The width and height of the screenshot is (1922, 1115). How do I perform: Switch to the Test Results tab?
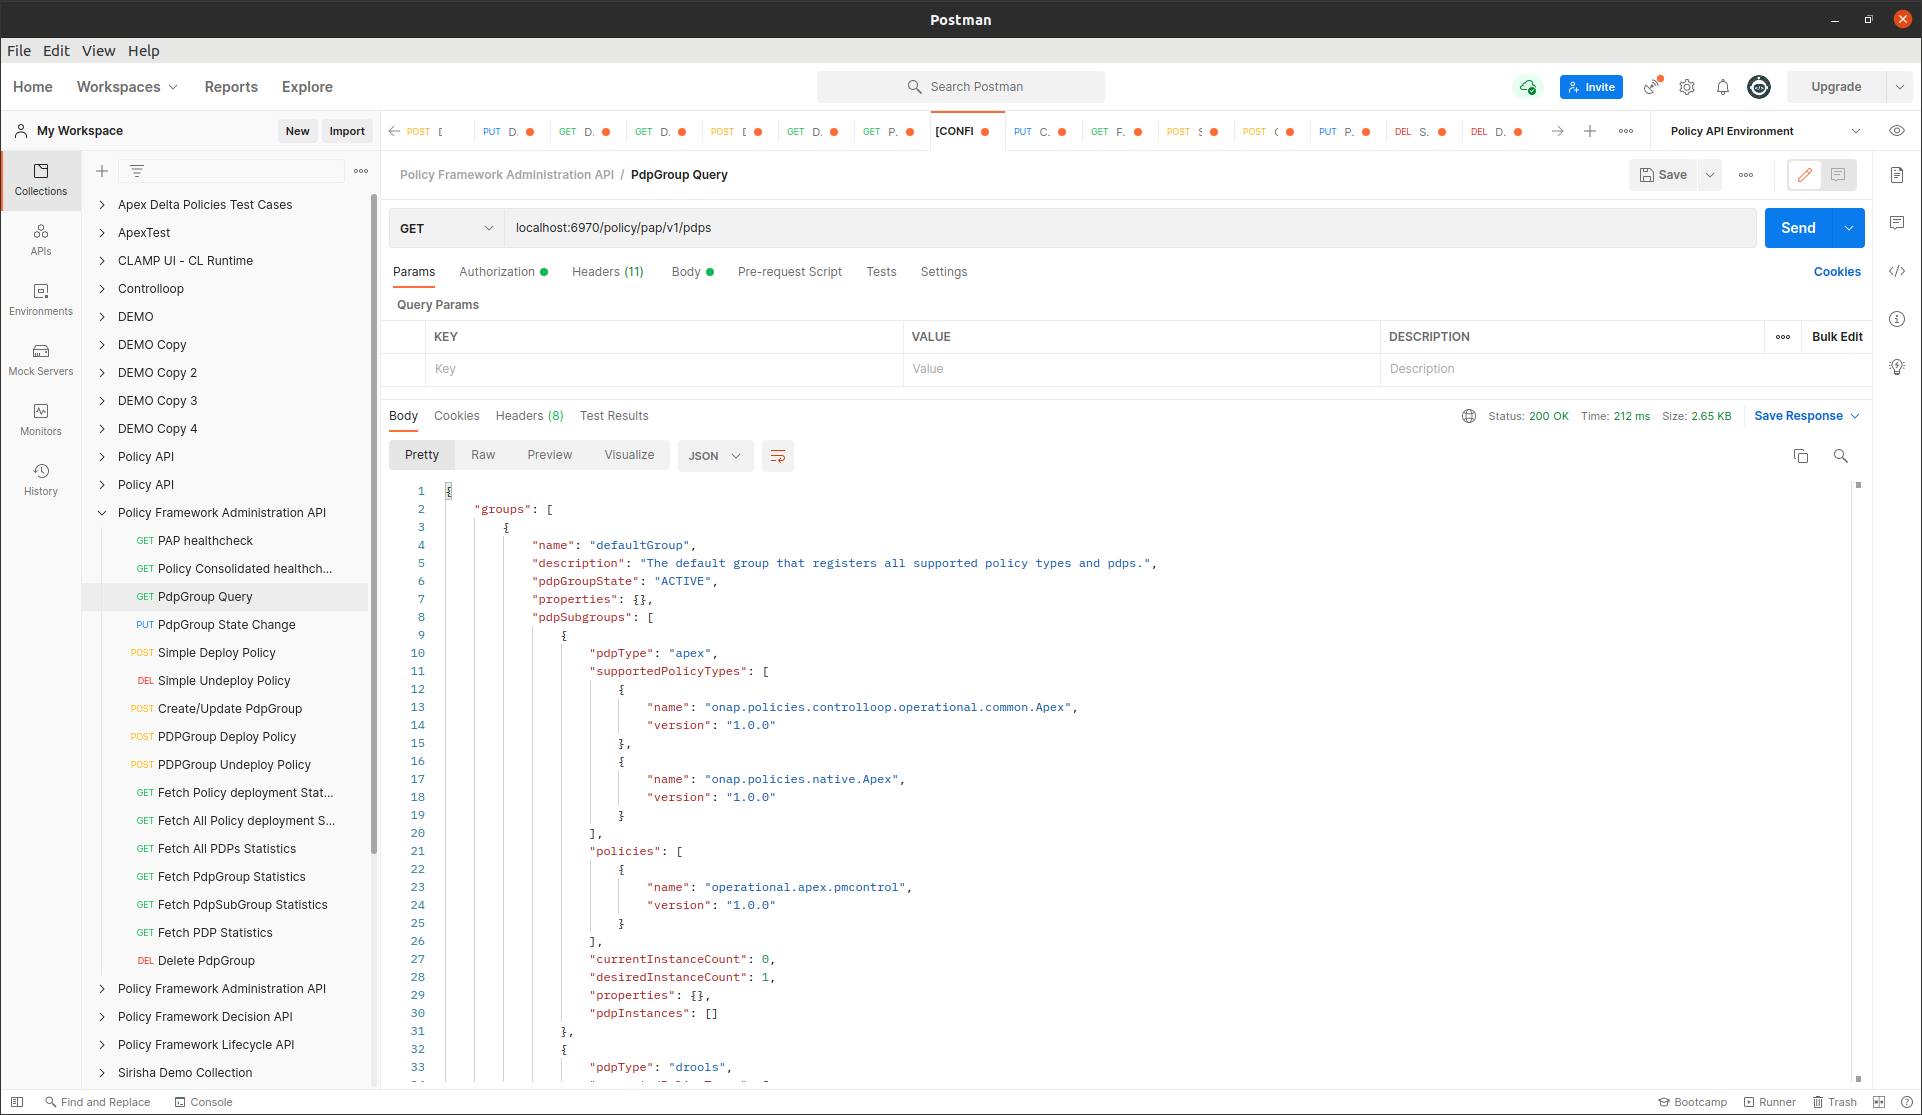(614, 416)
